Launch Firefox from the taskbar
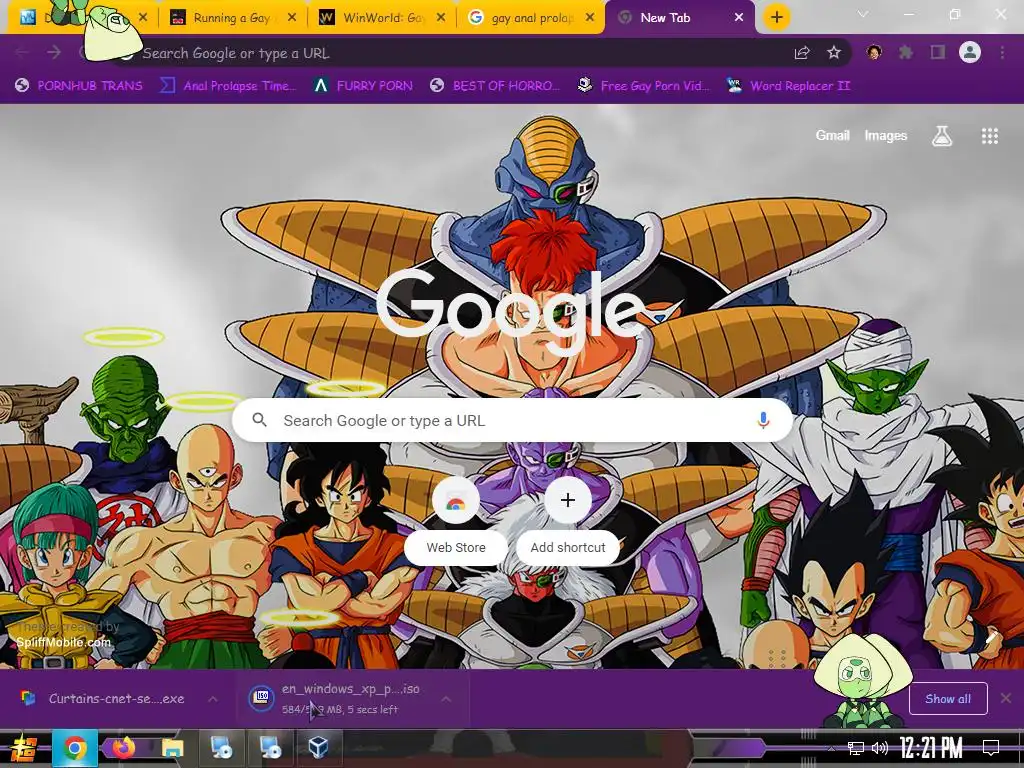The width and height of the screenshot is (1024, 768). point(123,747)
